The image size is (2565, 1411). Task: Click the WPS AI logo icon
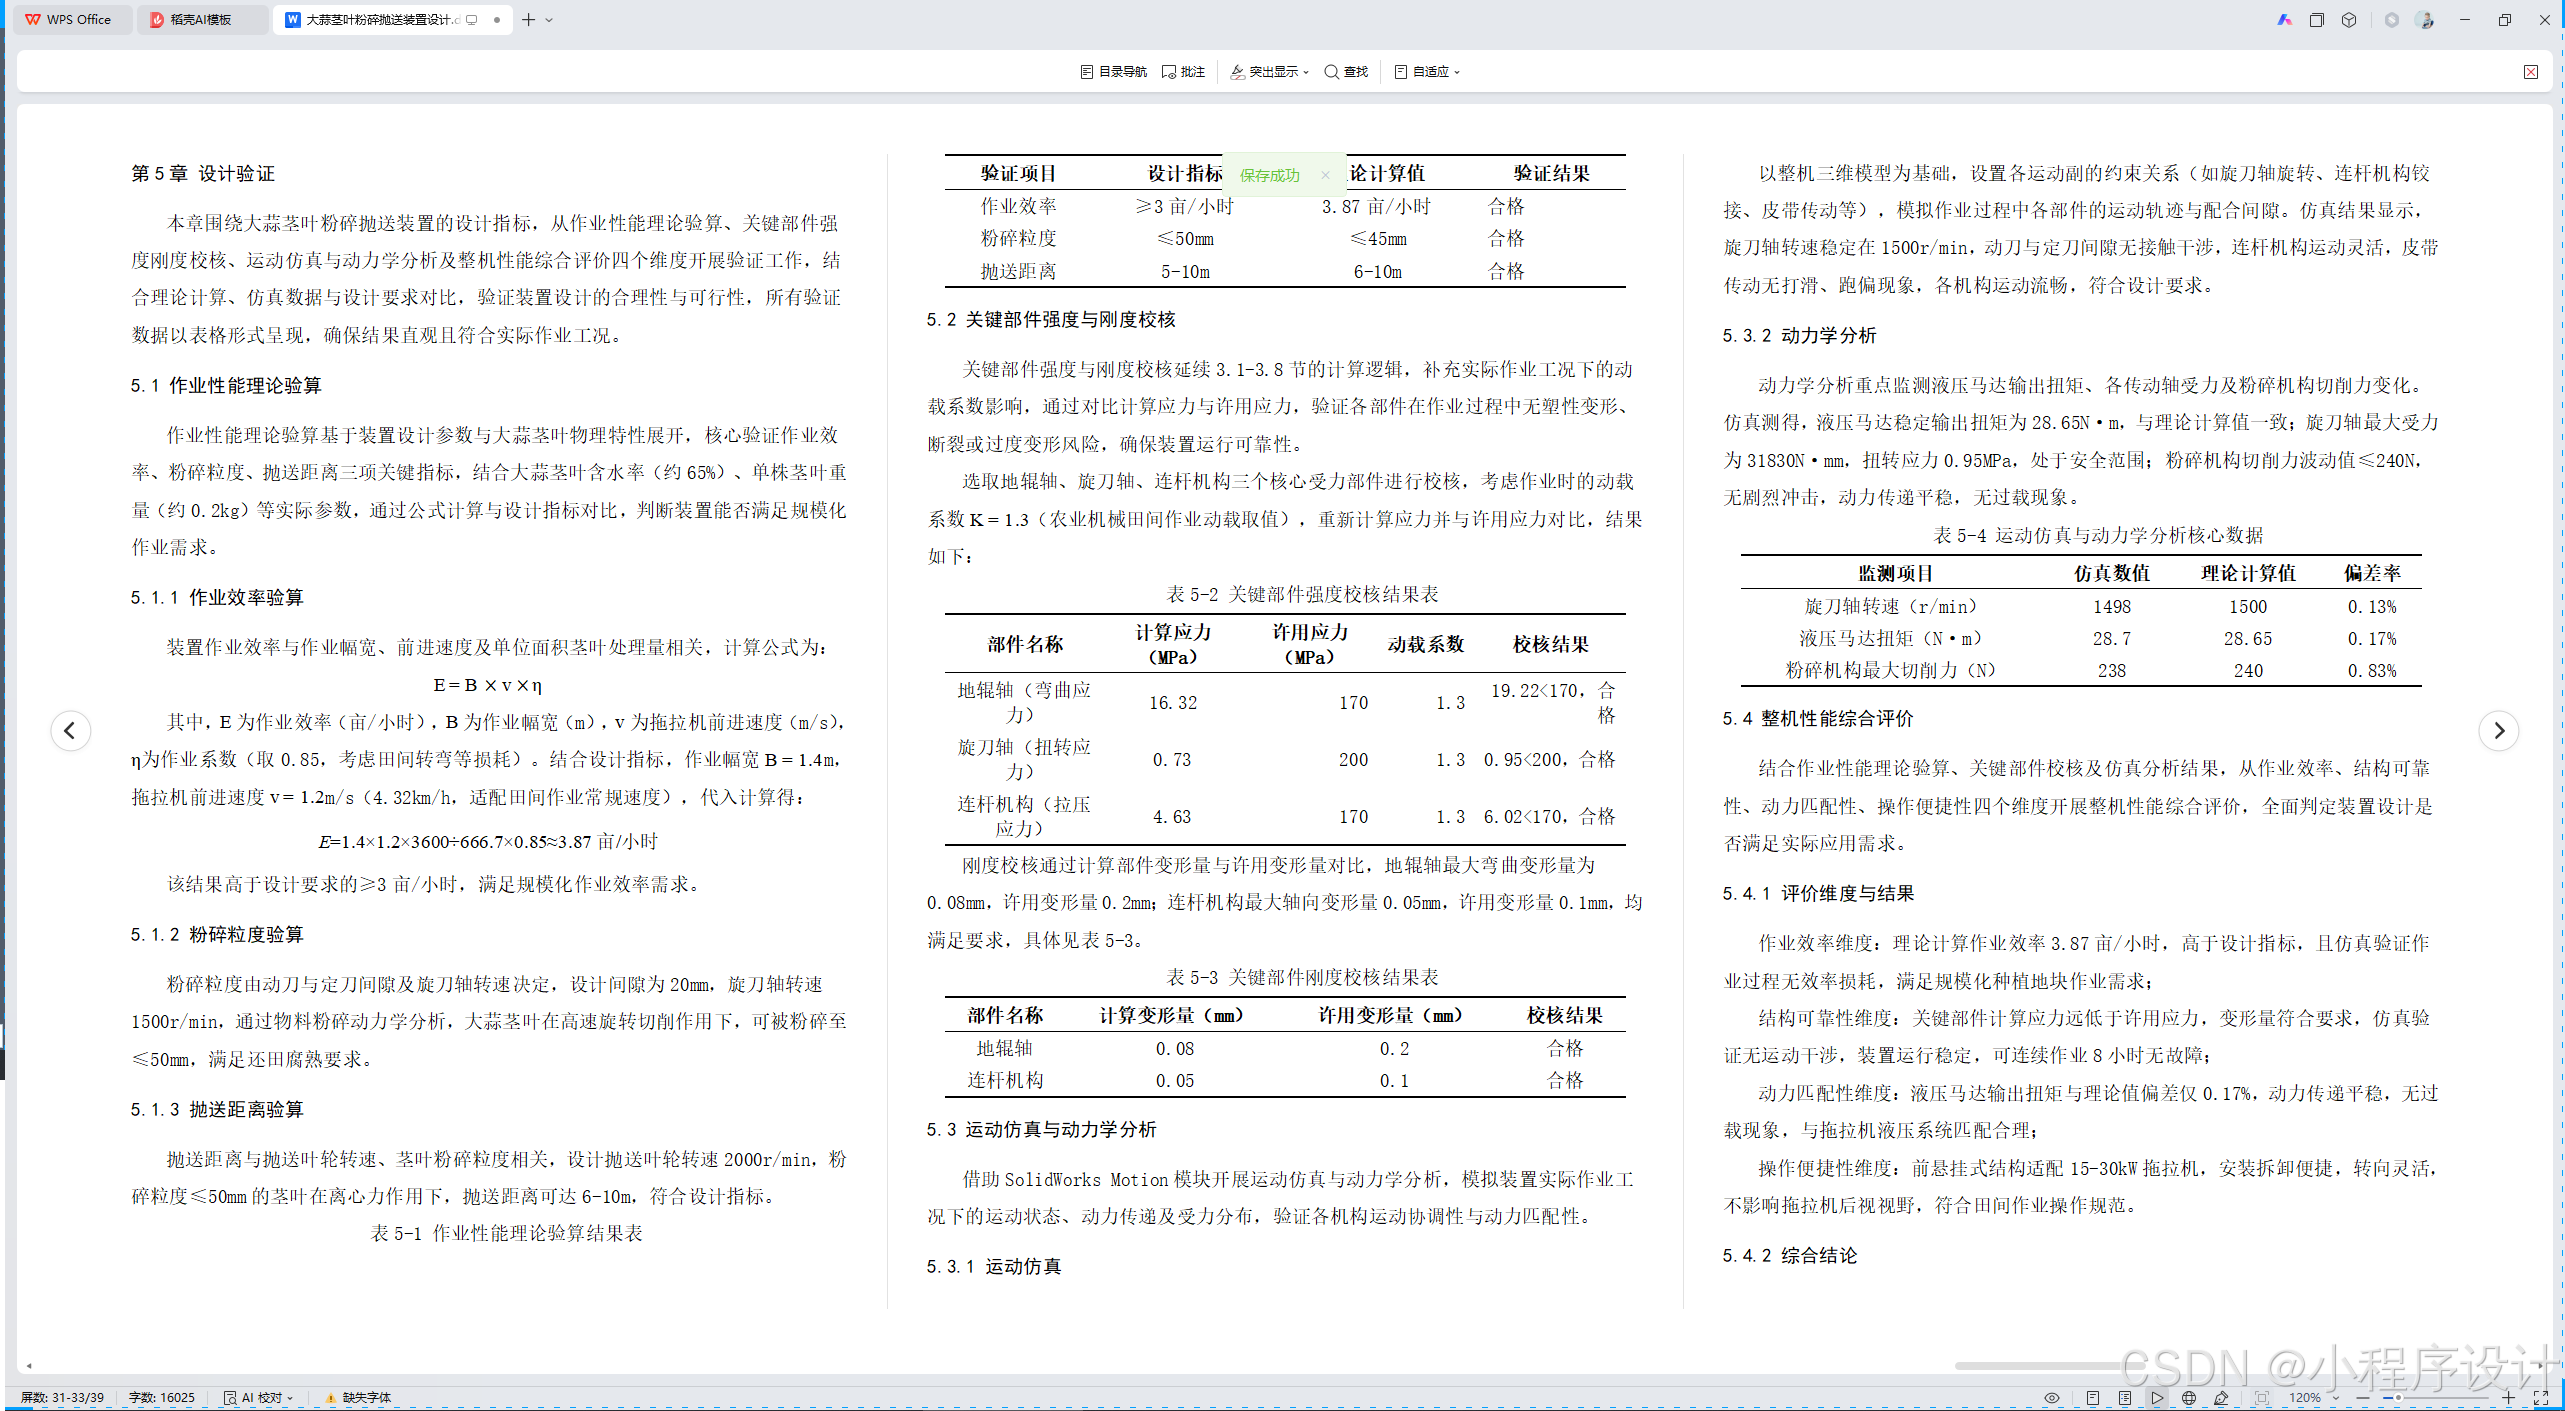[x=2284, y=20]
